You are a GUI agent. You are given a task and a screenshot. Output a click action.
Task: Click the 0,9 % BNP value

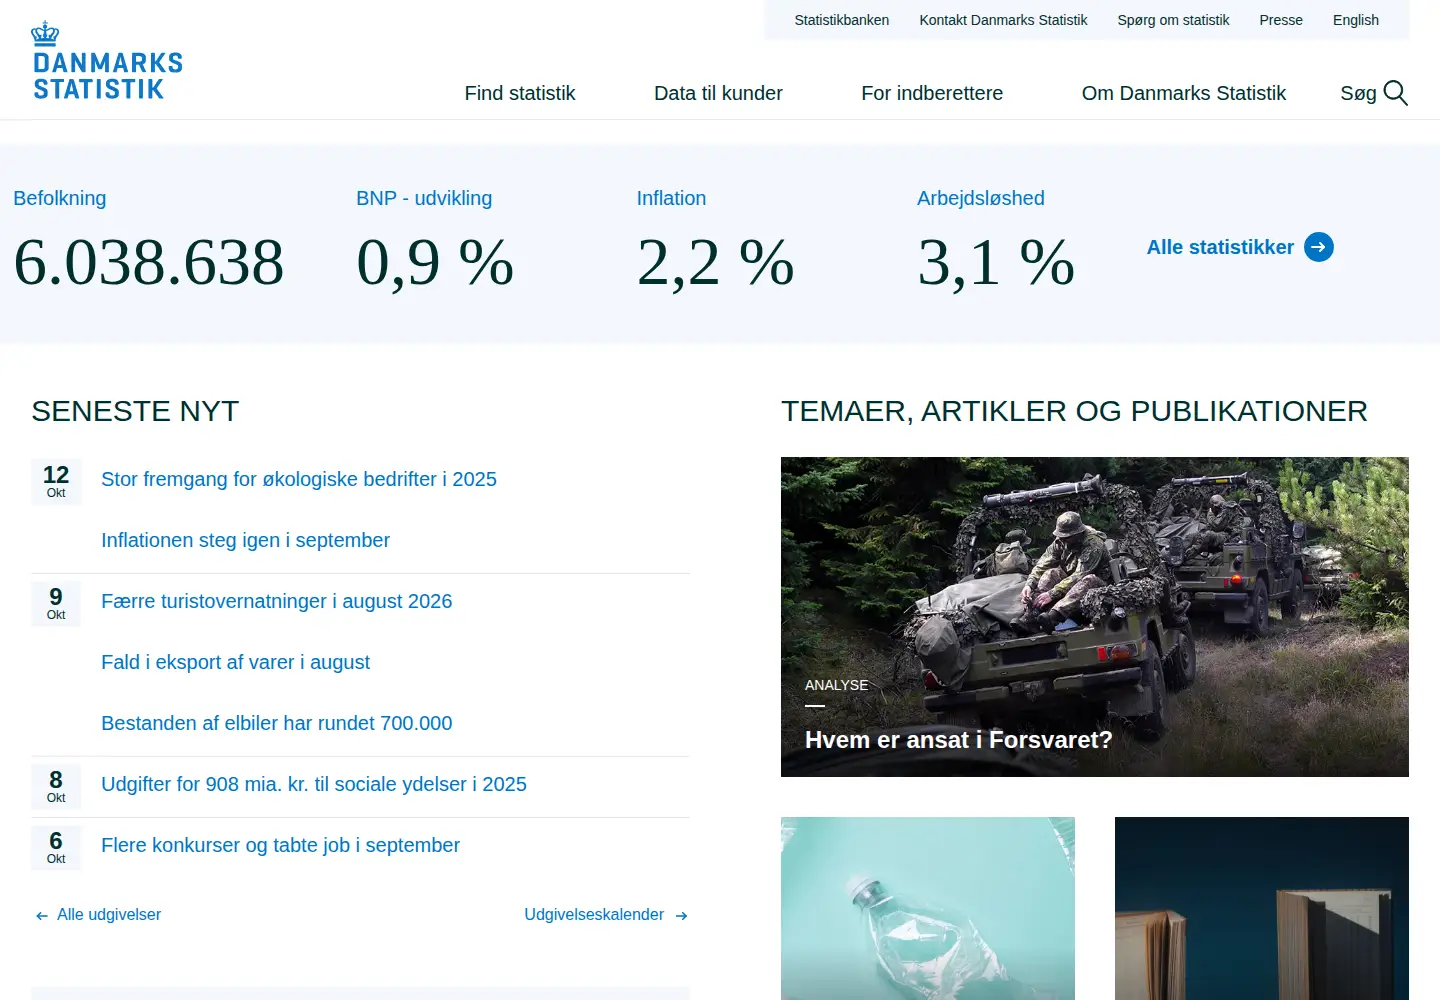tap(435, 263)
